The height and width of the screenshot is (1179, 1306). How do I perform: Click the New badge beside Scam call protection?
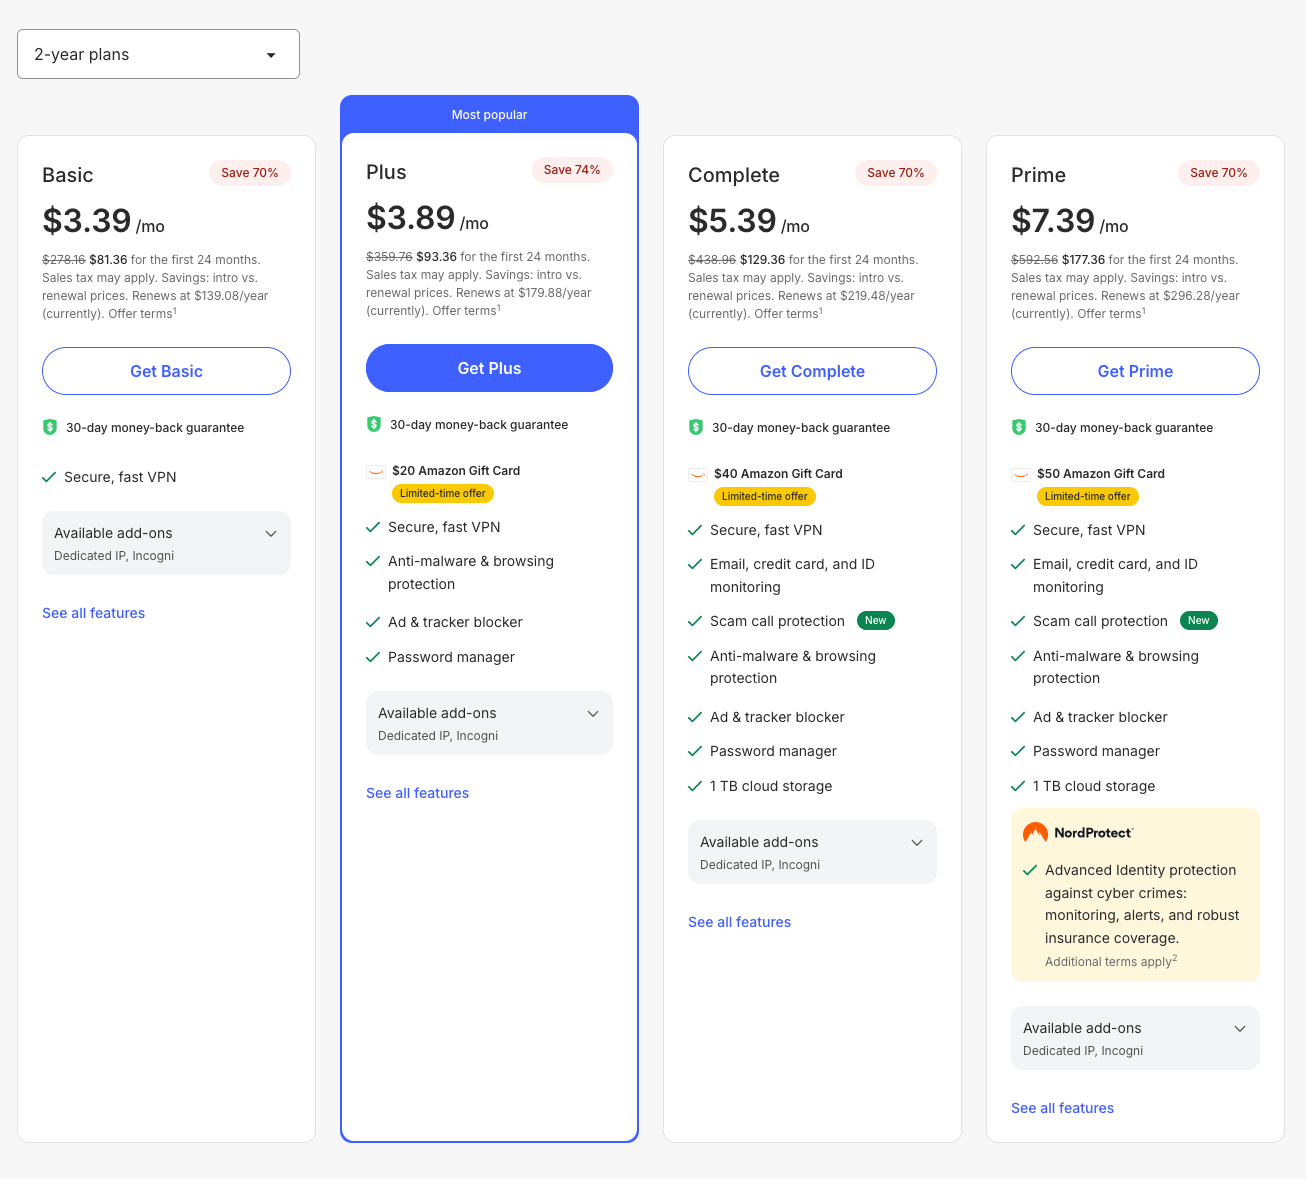click(x=875, y=620)
